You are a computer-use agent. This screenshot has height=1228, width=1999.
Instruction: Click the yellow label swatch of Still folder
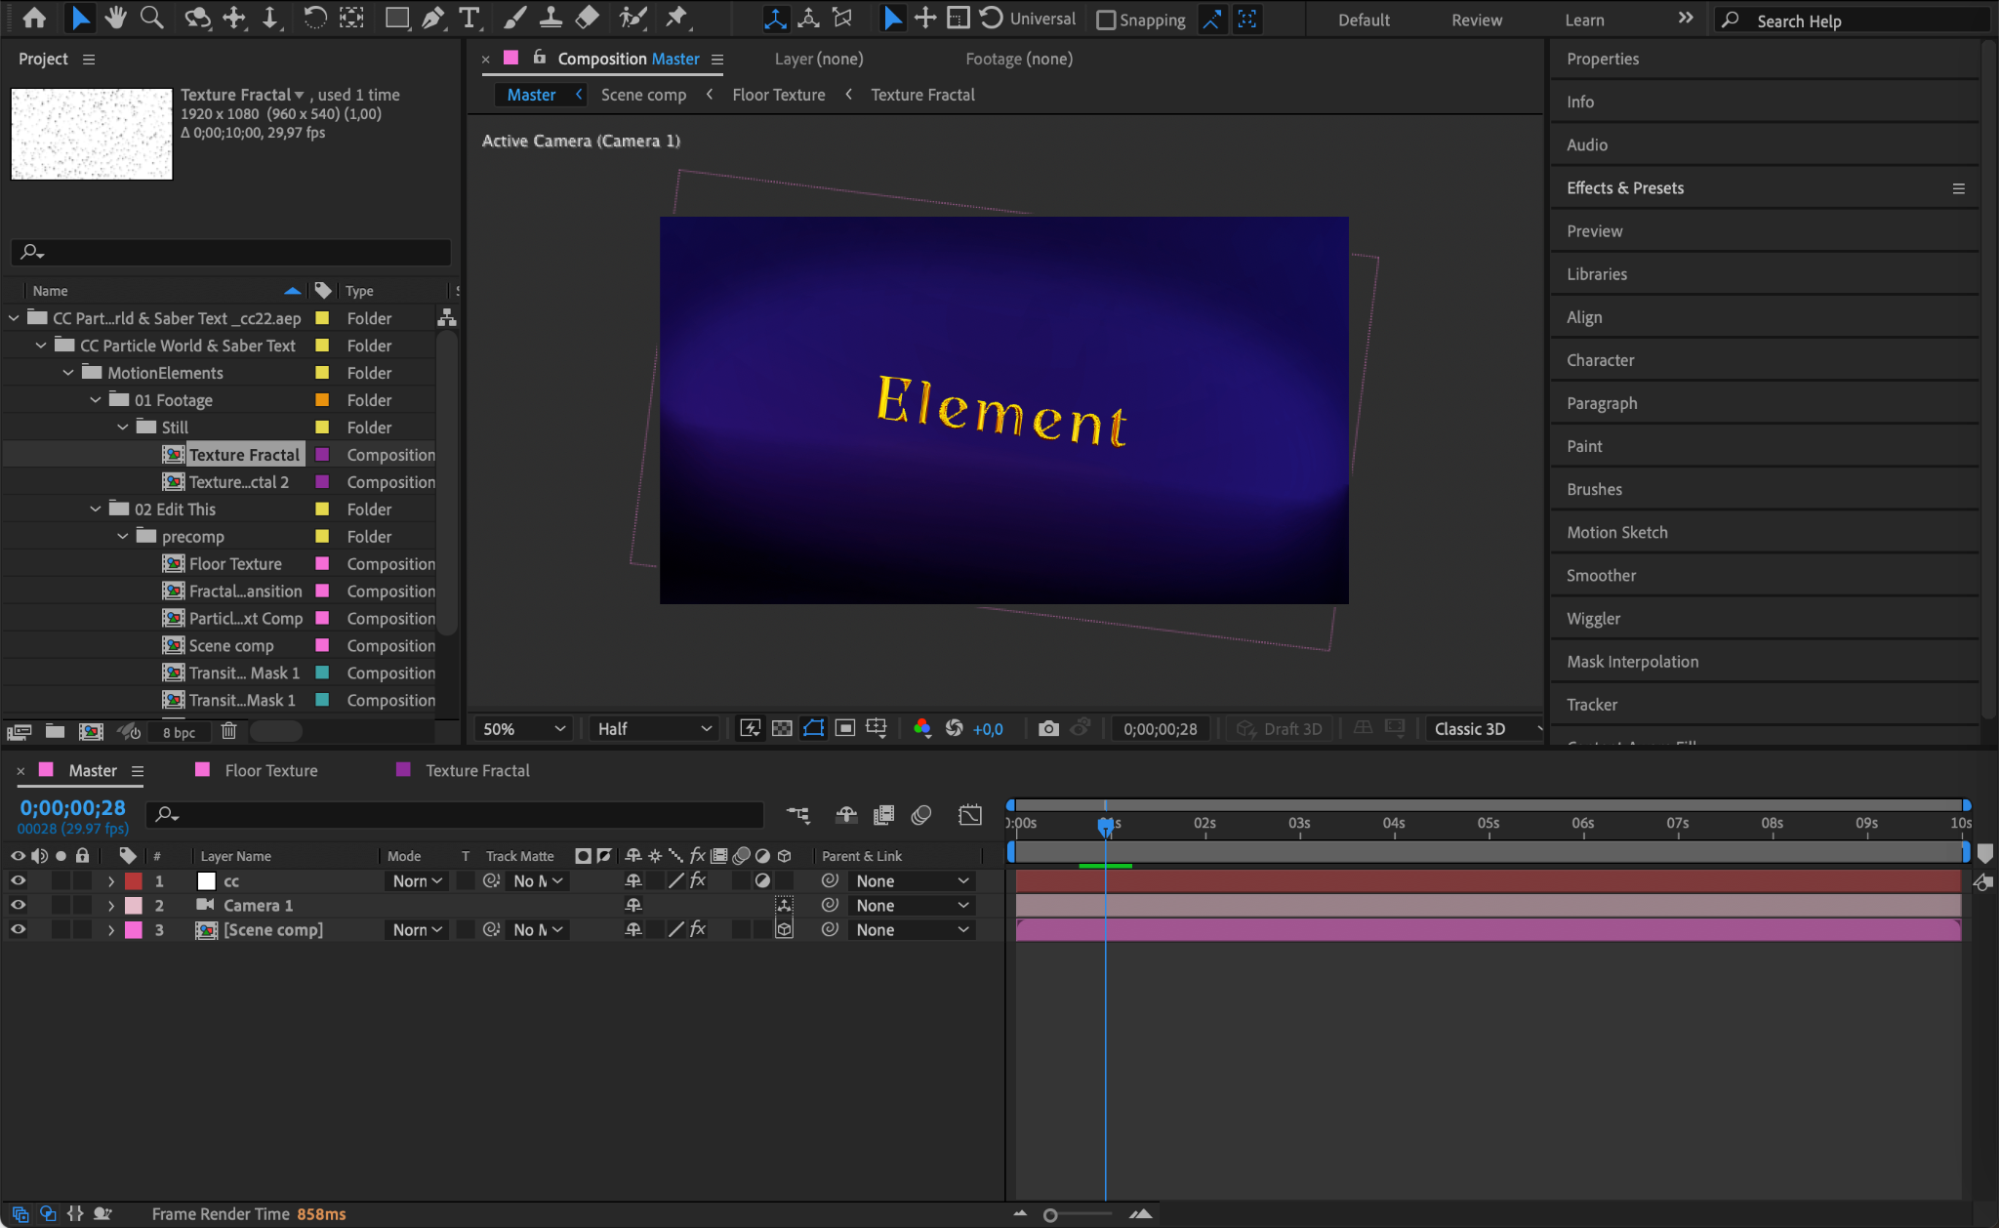pos(322,427)
